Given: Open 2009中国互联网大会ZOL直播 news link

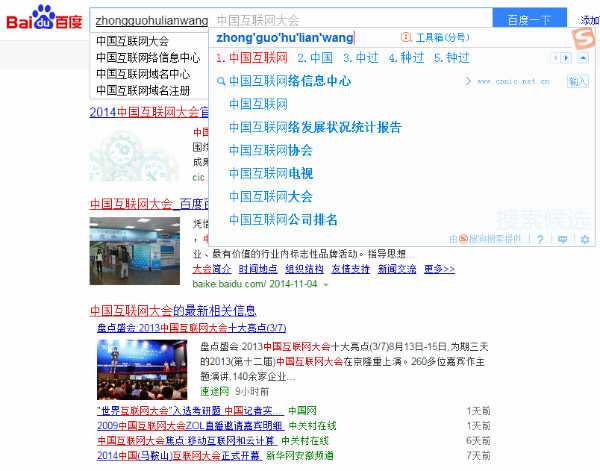Looking at the screenshot, I should (x=191, y=426).
